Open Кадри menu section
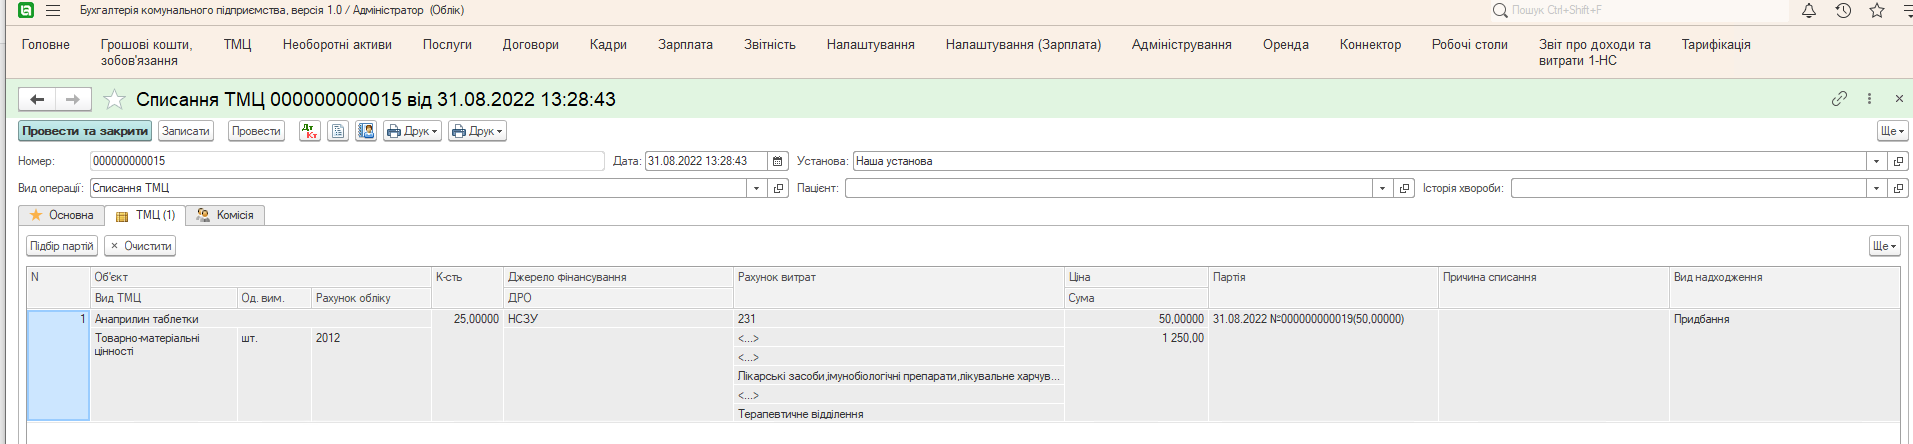The height and width of the screenshot is (444, 1913). [608, 45]
